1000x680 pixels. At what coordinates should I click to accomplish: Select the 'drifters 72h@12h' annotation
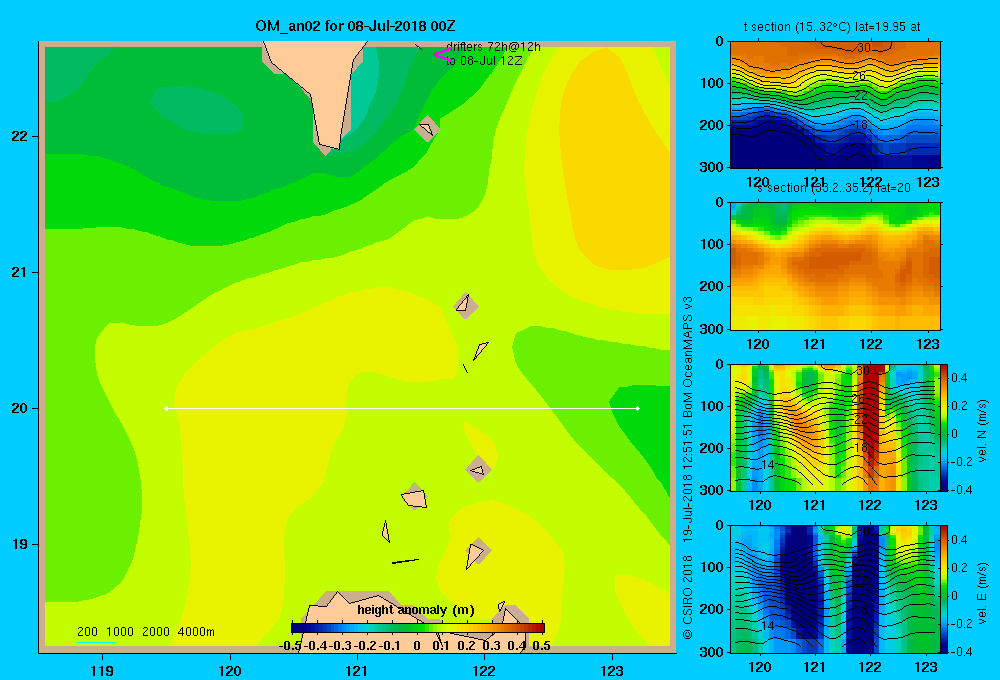tap(493, 47)
